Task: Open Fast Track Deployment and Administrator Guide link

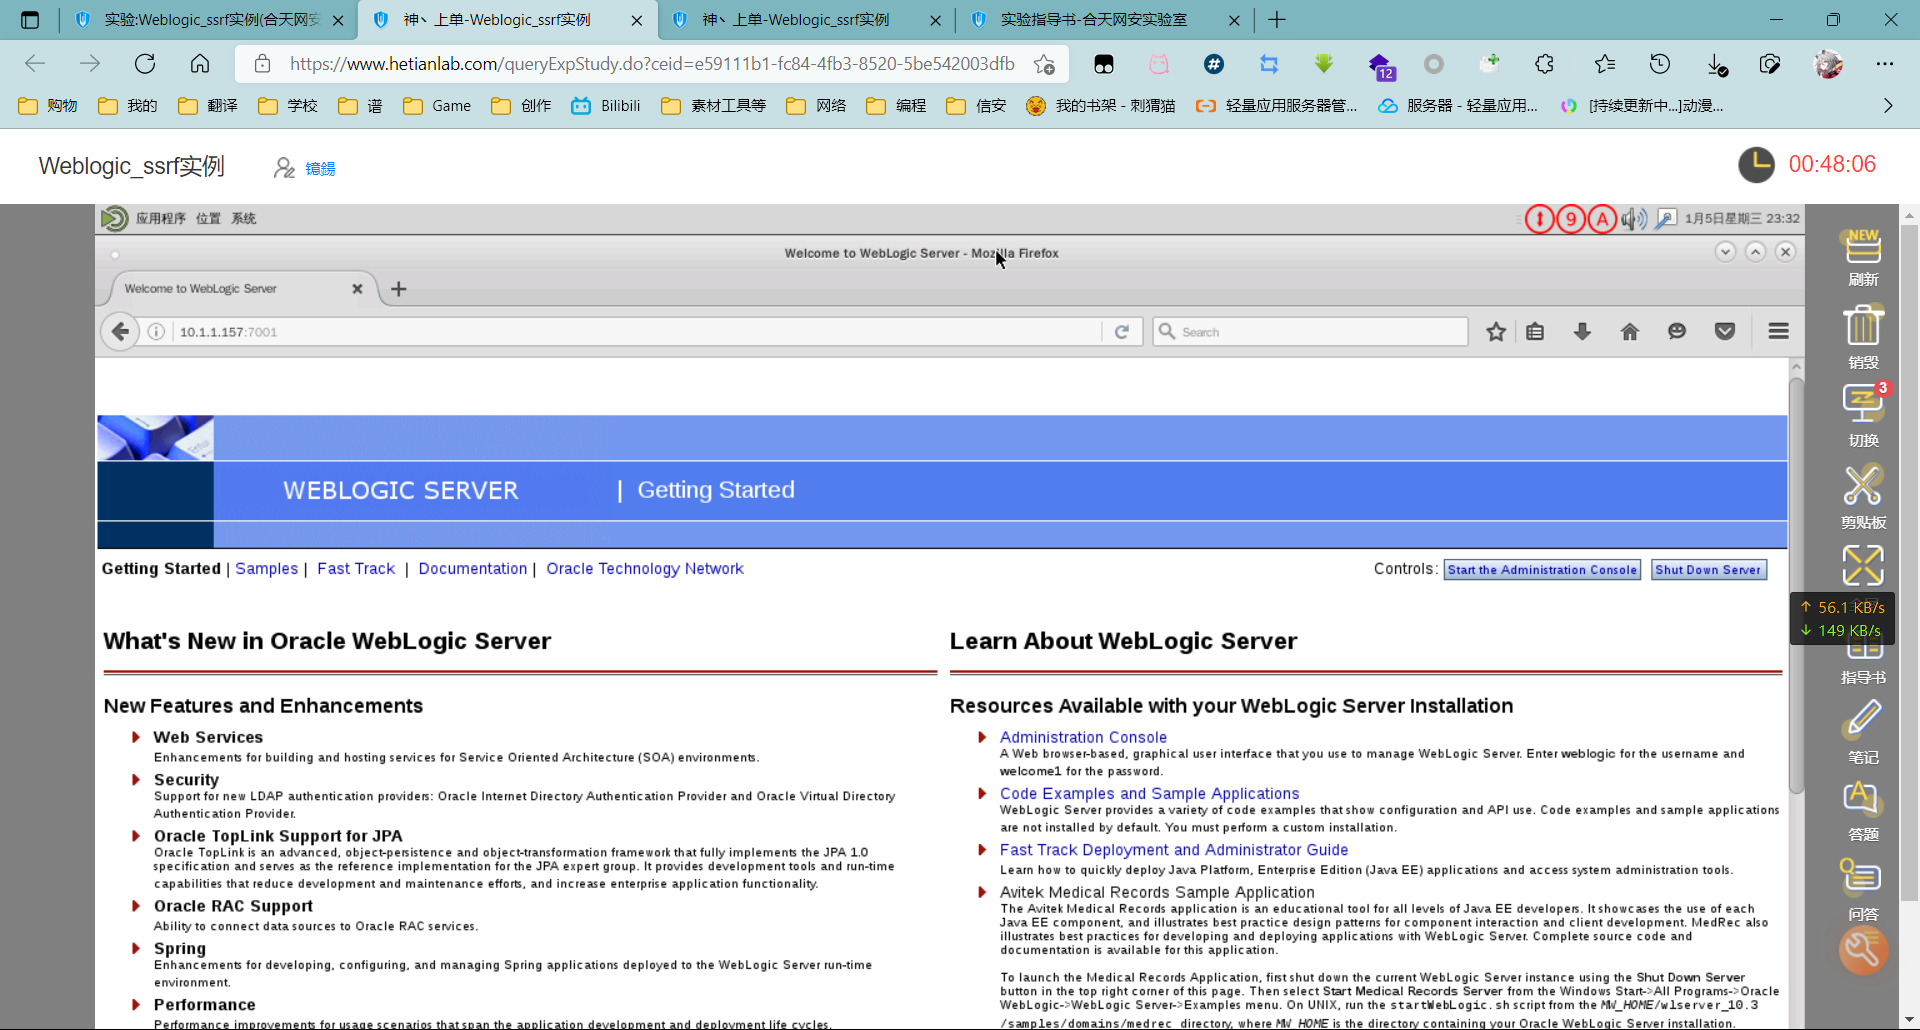Action: (1174, 849)
